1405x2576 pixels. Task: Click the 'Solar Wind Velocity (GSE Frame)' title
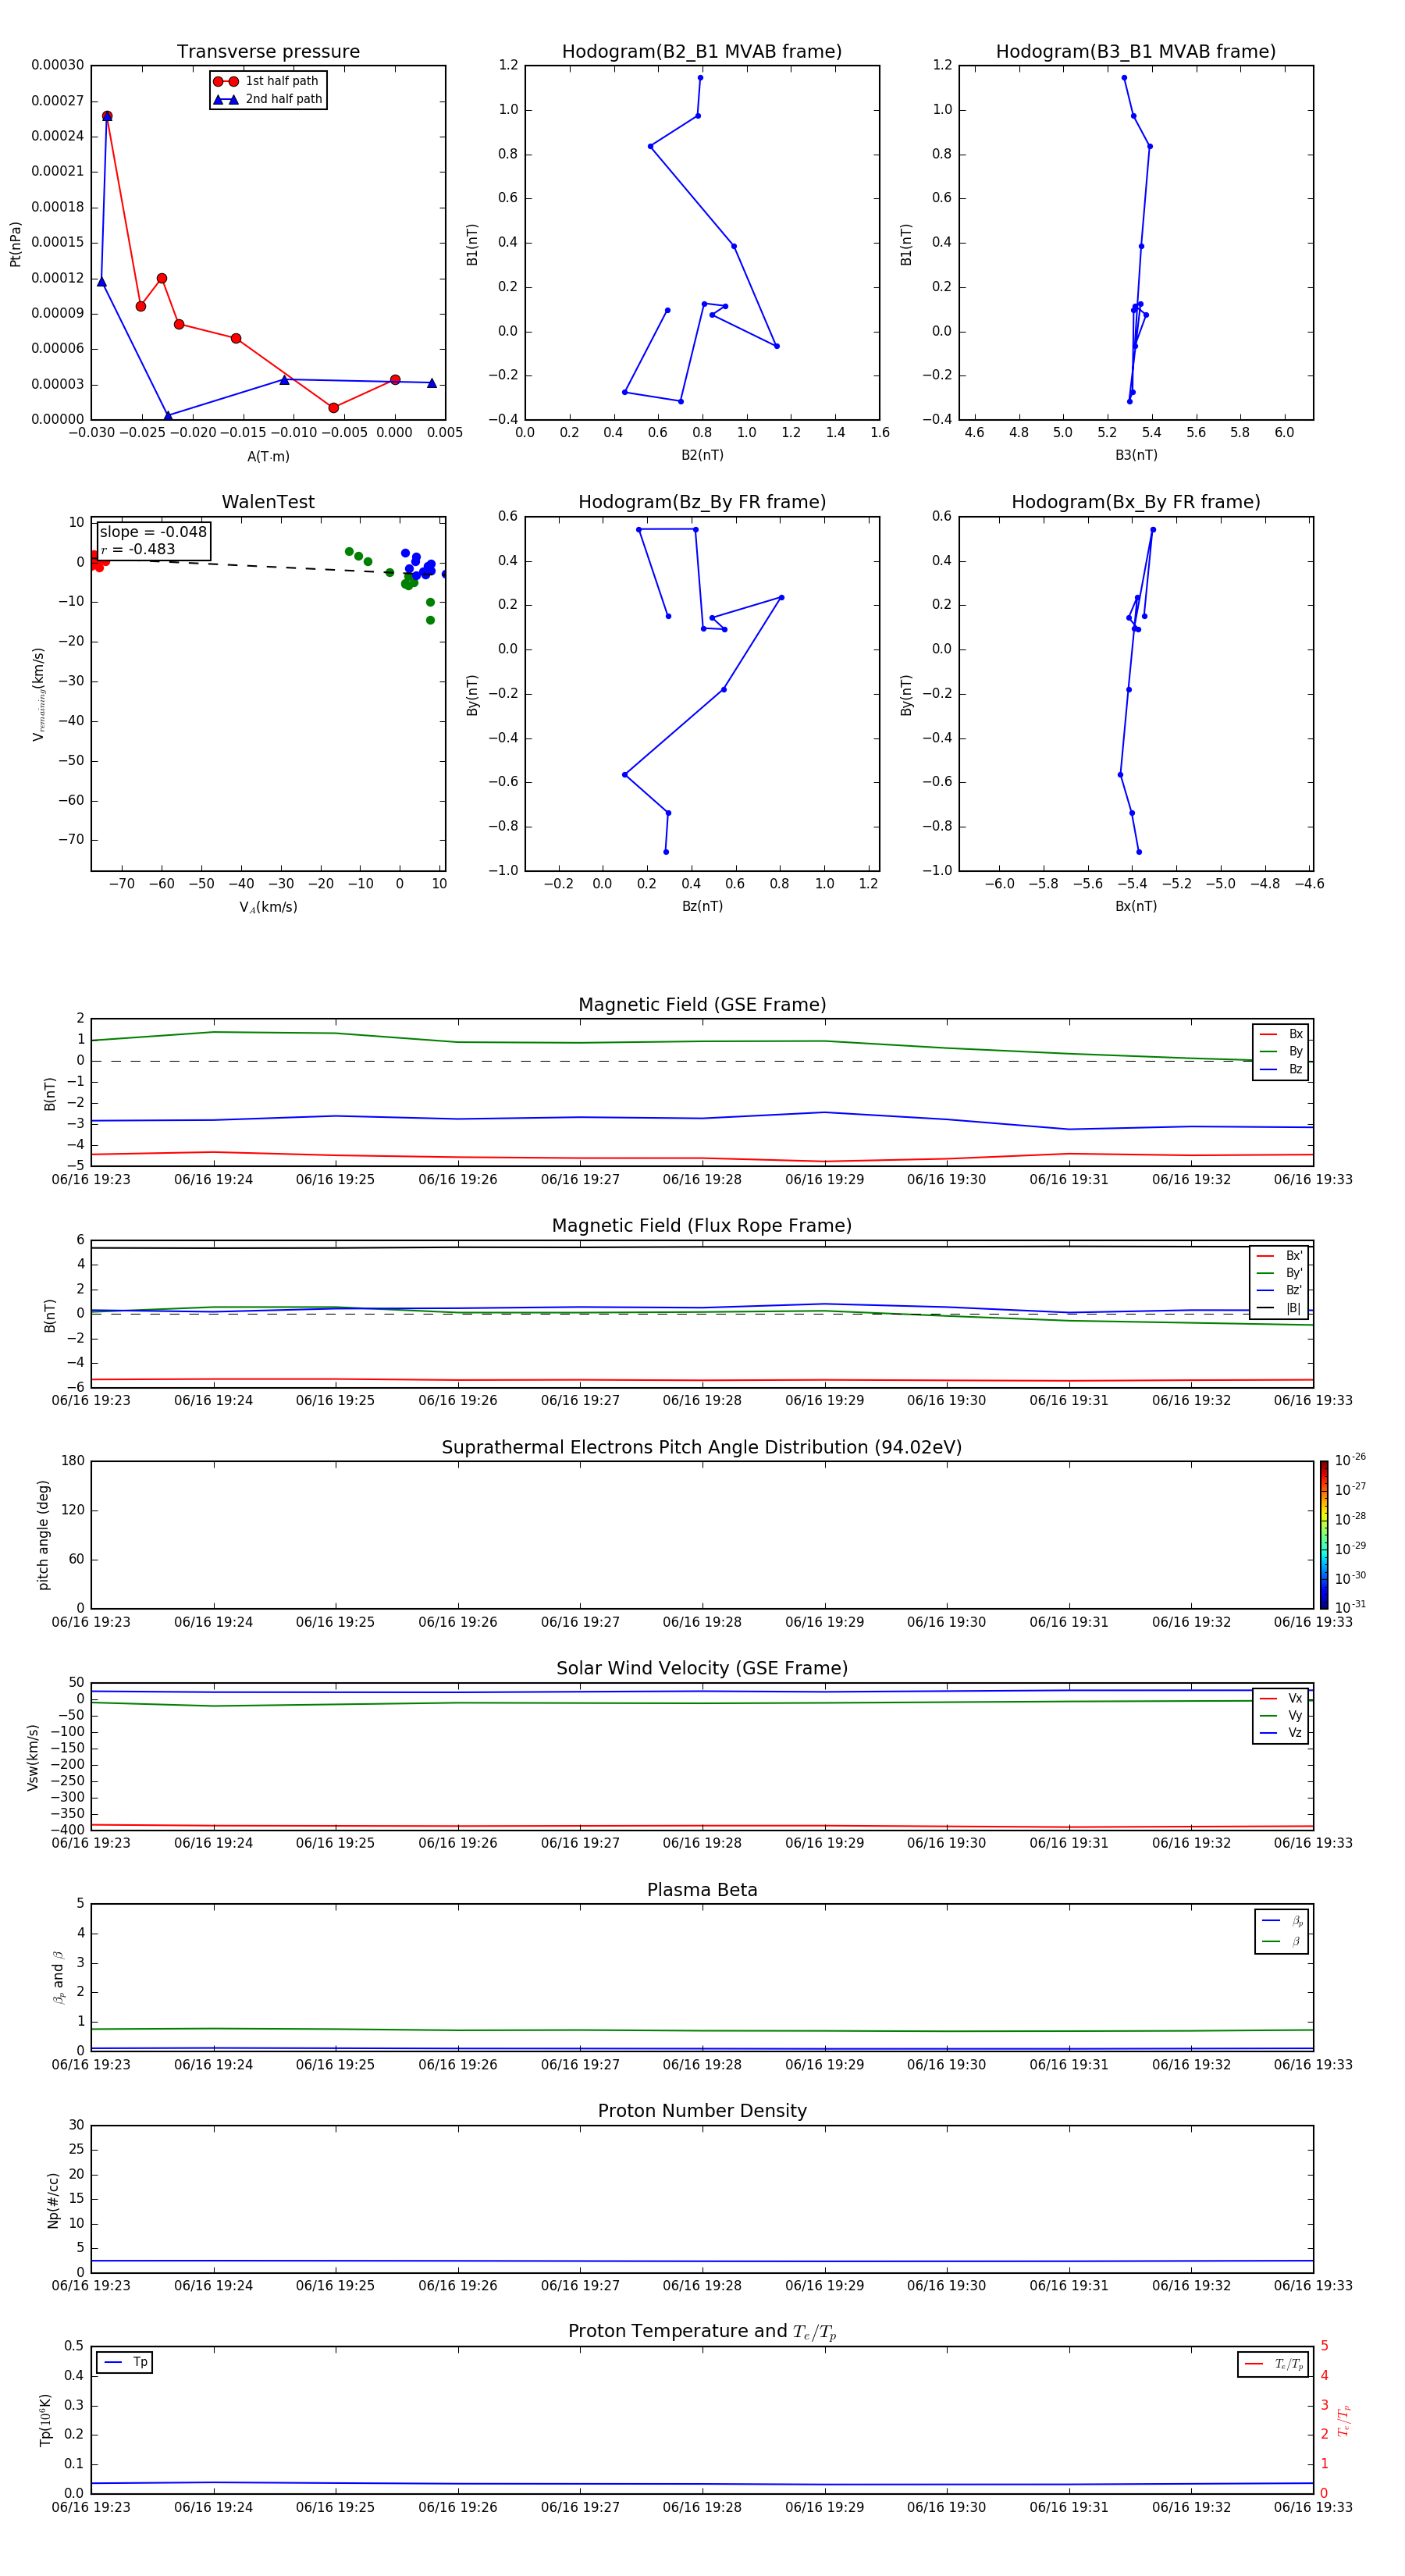702,1668
